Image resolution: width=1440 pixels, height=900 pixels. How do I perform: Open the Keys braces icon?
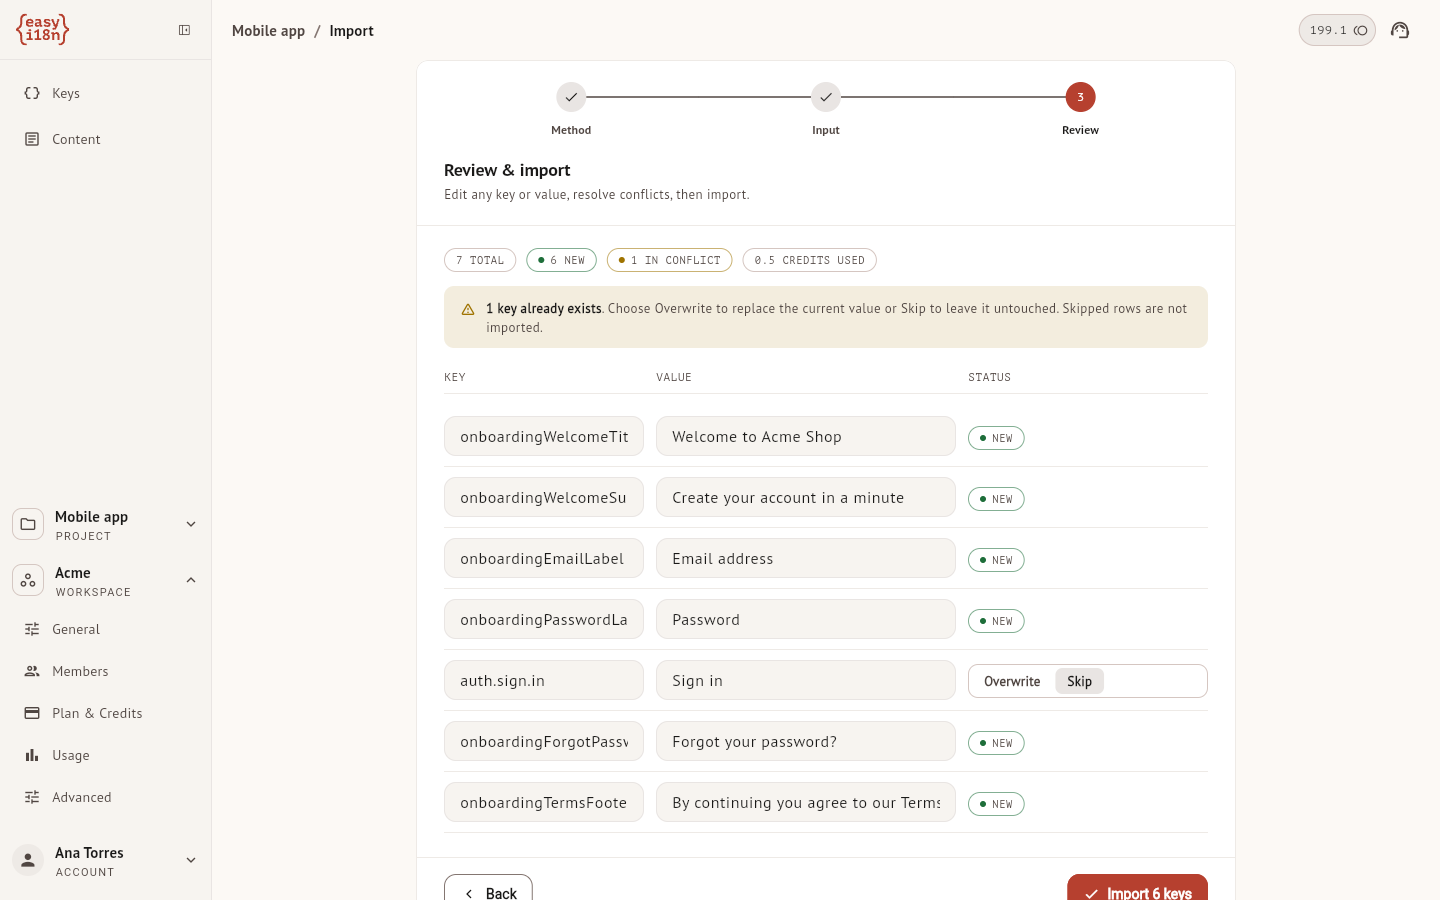pyautogui.click(x=32, y=93)
